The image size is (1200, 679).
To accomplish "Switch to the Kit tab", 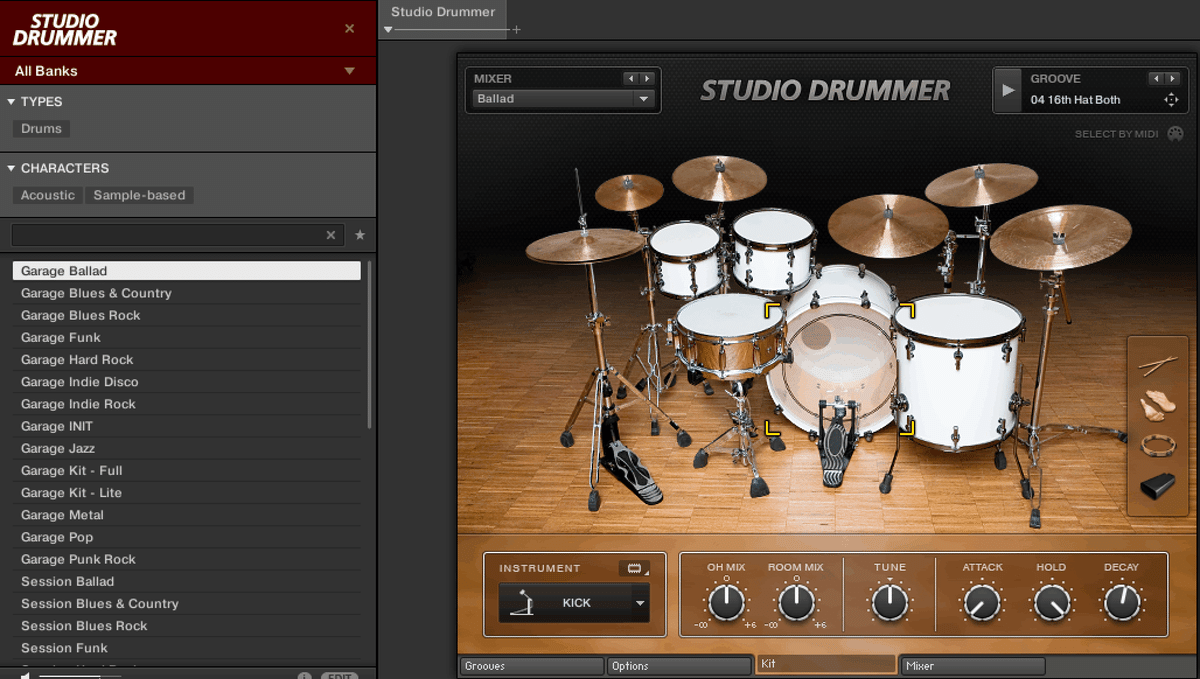I will coord(826,664).
